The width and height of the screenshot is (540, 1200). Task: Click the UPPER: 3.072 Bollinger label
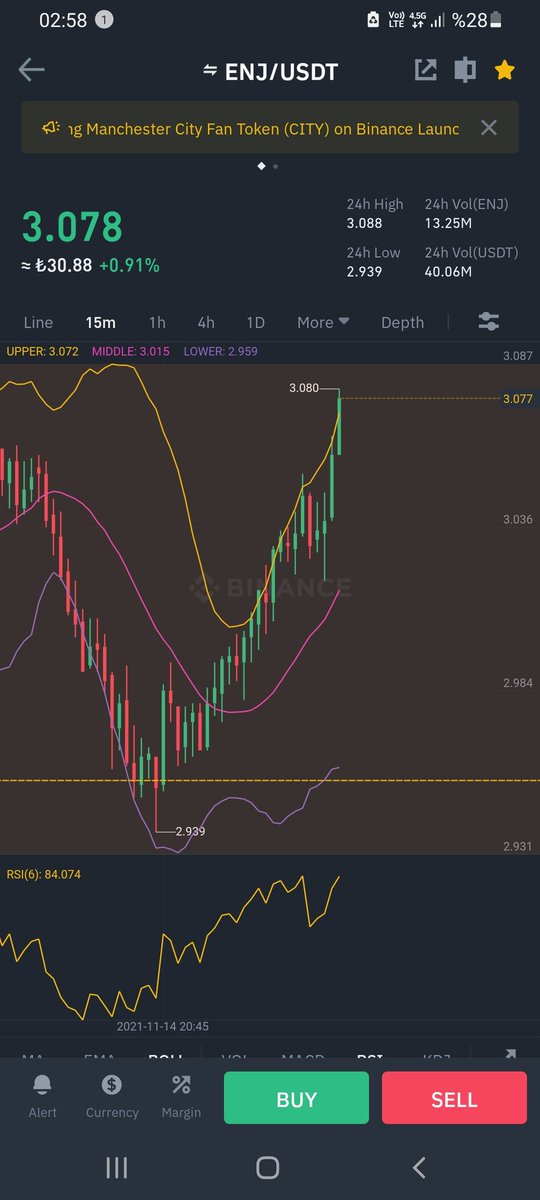(44, 351)
